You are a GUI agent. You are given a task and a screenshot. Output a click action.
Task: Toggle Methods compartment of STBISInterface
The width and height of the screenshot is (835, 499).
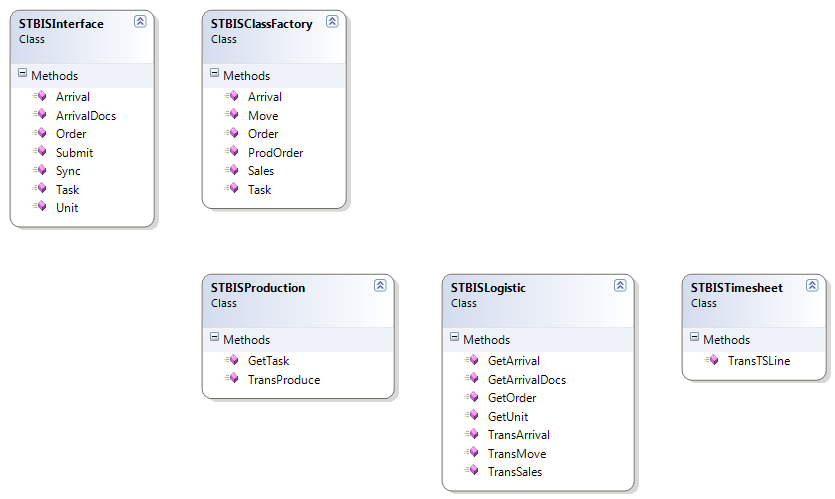tap(23, 75)
